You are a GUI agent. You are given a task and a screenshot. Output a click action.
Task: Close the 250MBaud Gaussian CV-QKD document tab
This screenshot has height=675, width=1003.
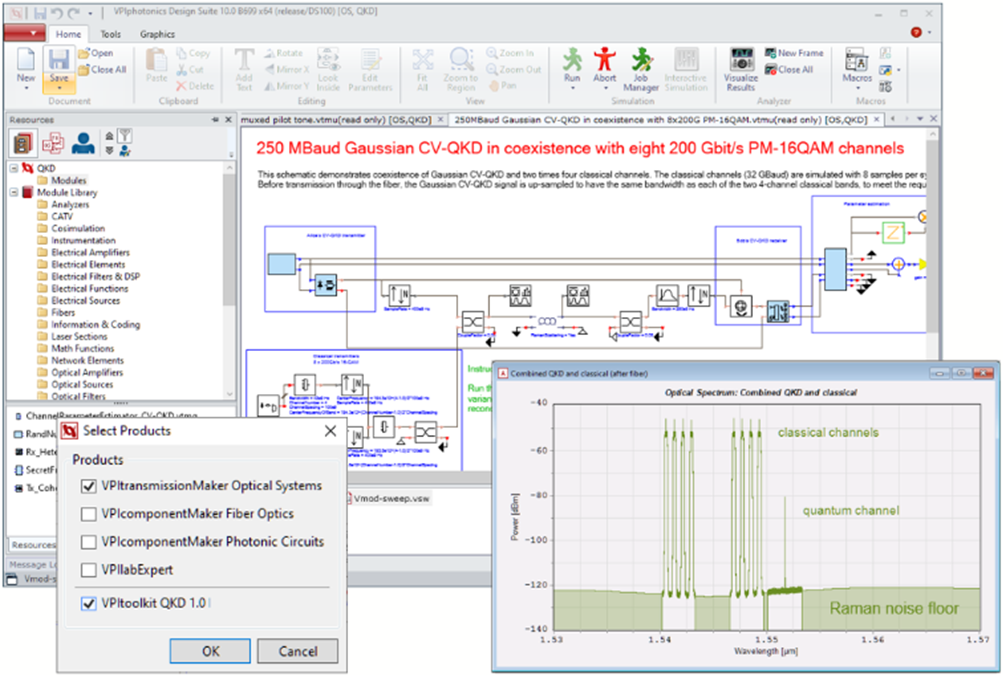[877, 120]
